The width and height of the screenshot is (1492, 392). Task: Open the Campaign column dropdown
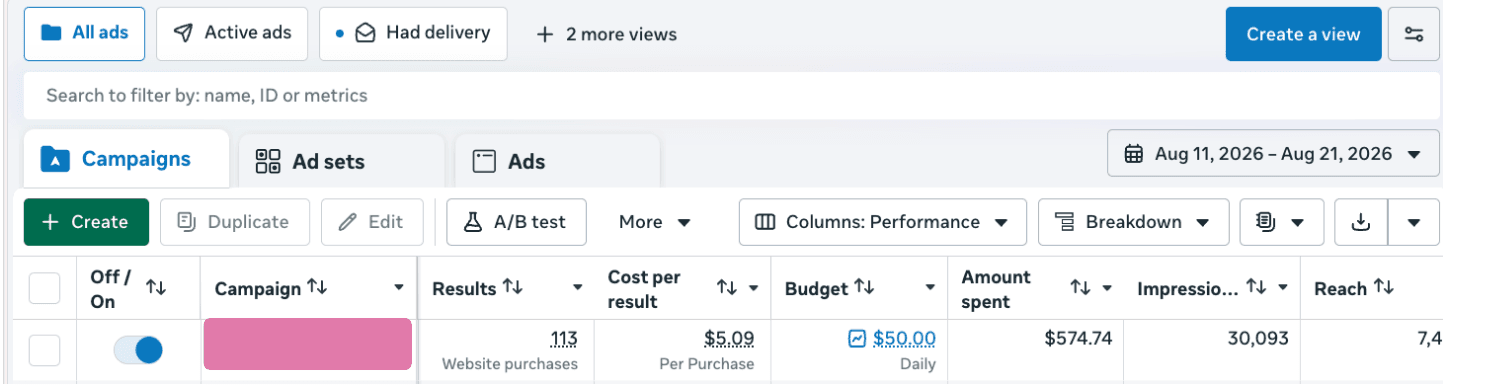[399, 288]
